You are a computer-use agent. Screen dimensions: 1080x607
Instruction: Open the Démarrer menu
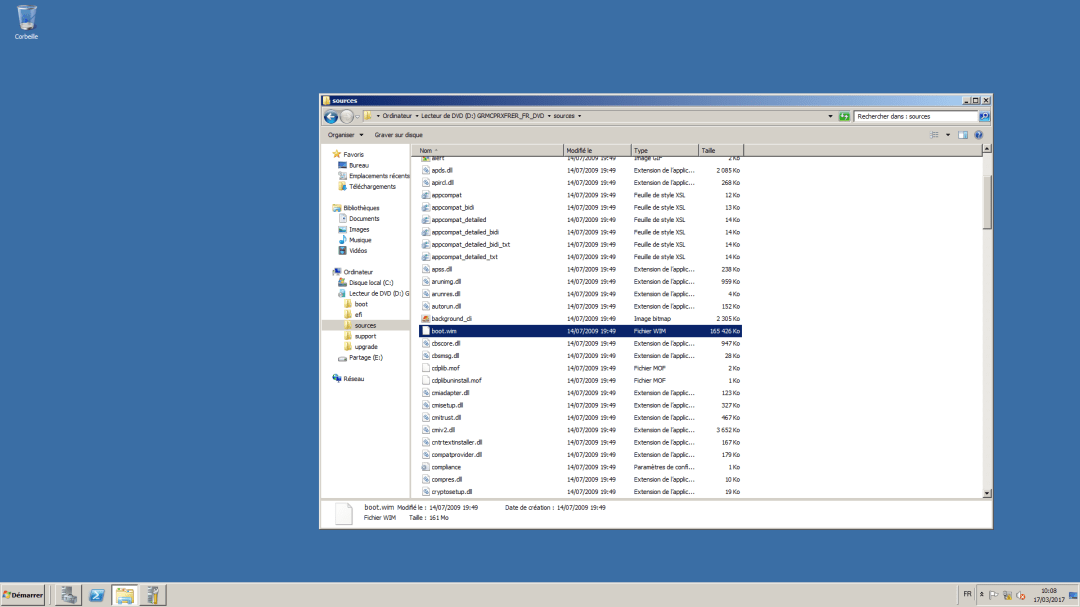[22, 594]
